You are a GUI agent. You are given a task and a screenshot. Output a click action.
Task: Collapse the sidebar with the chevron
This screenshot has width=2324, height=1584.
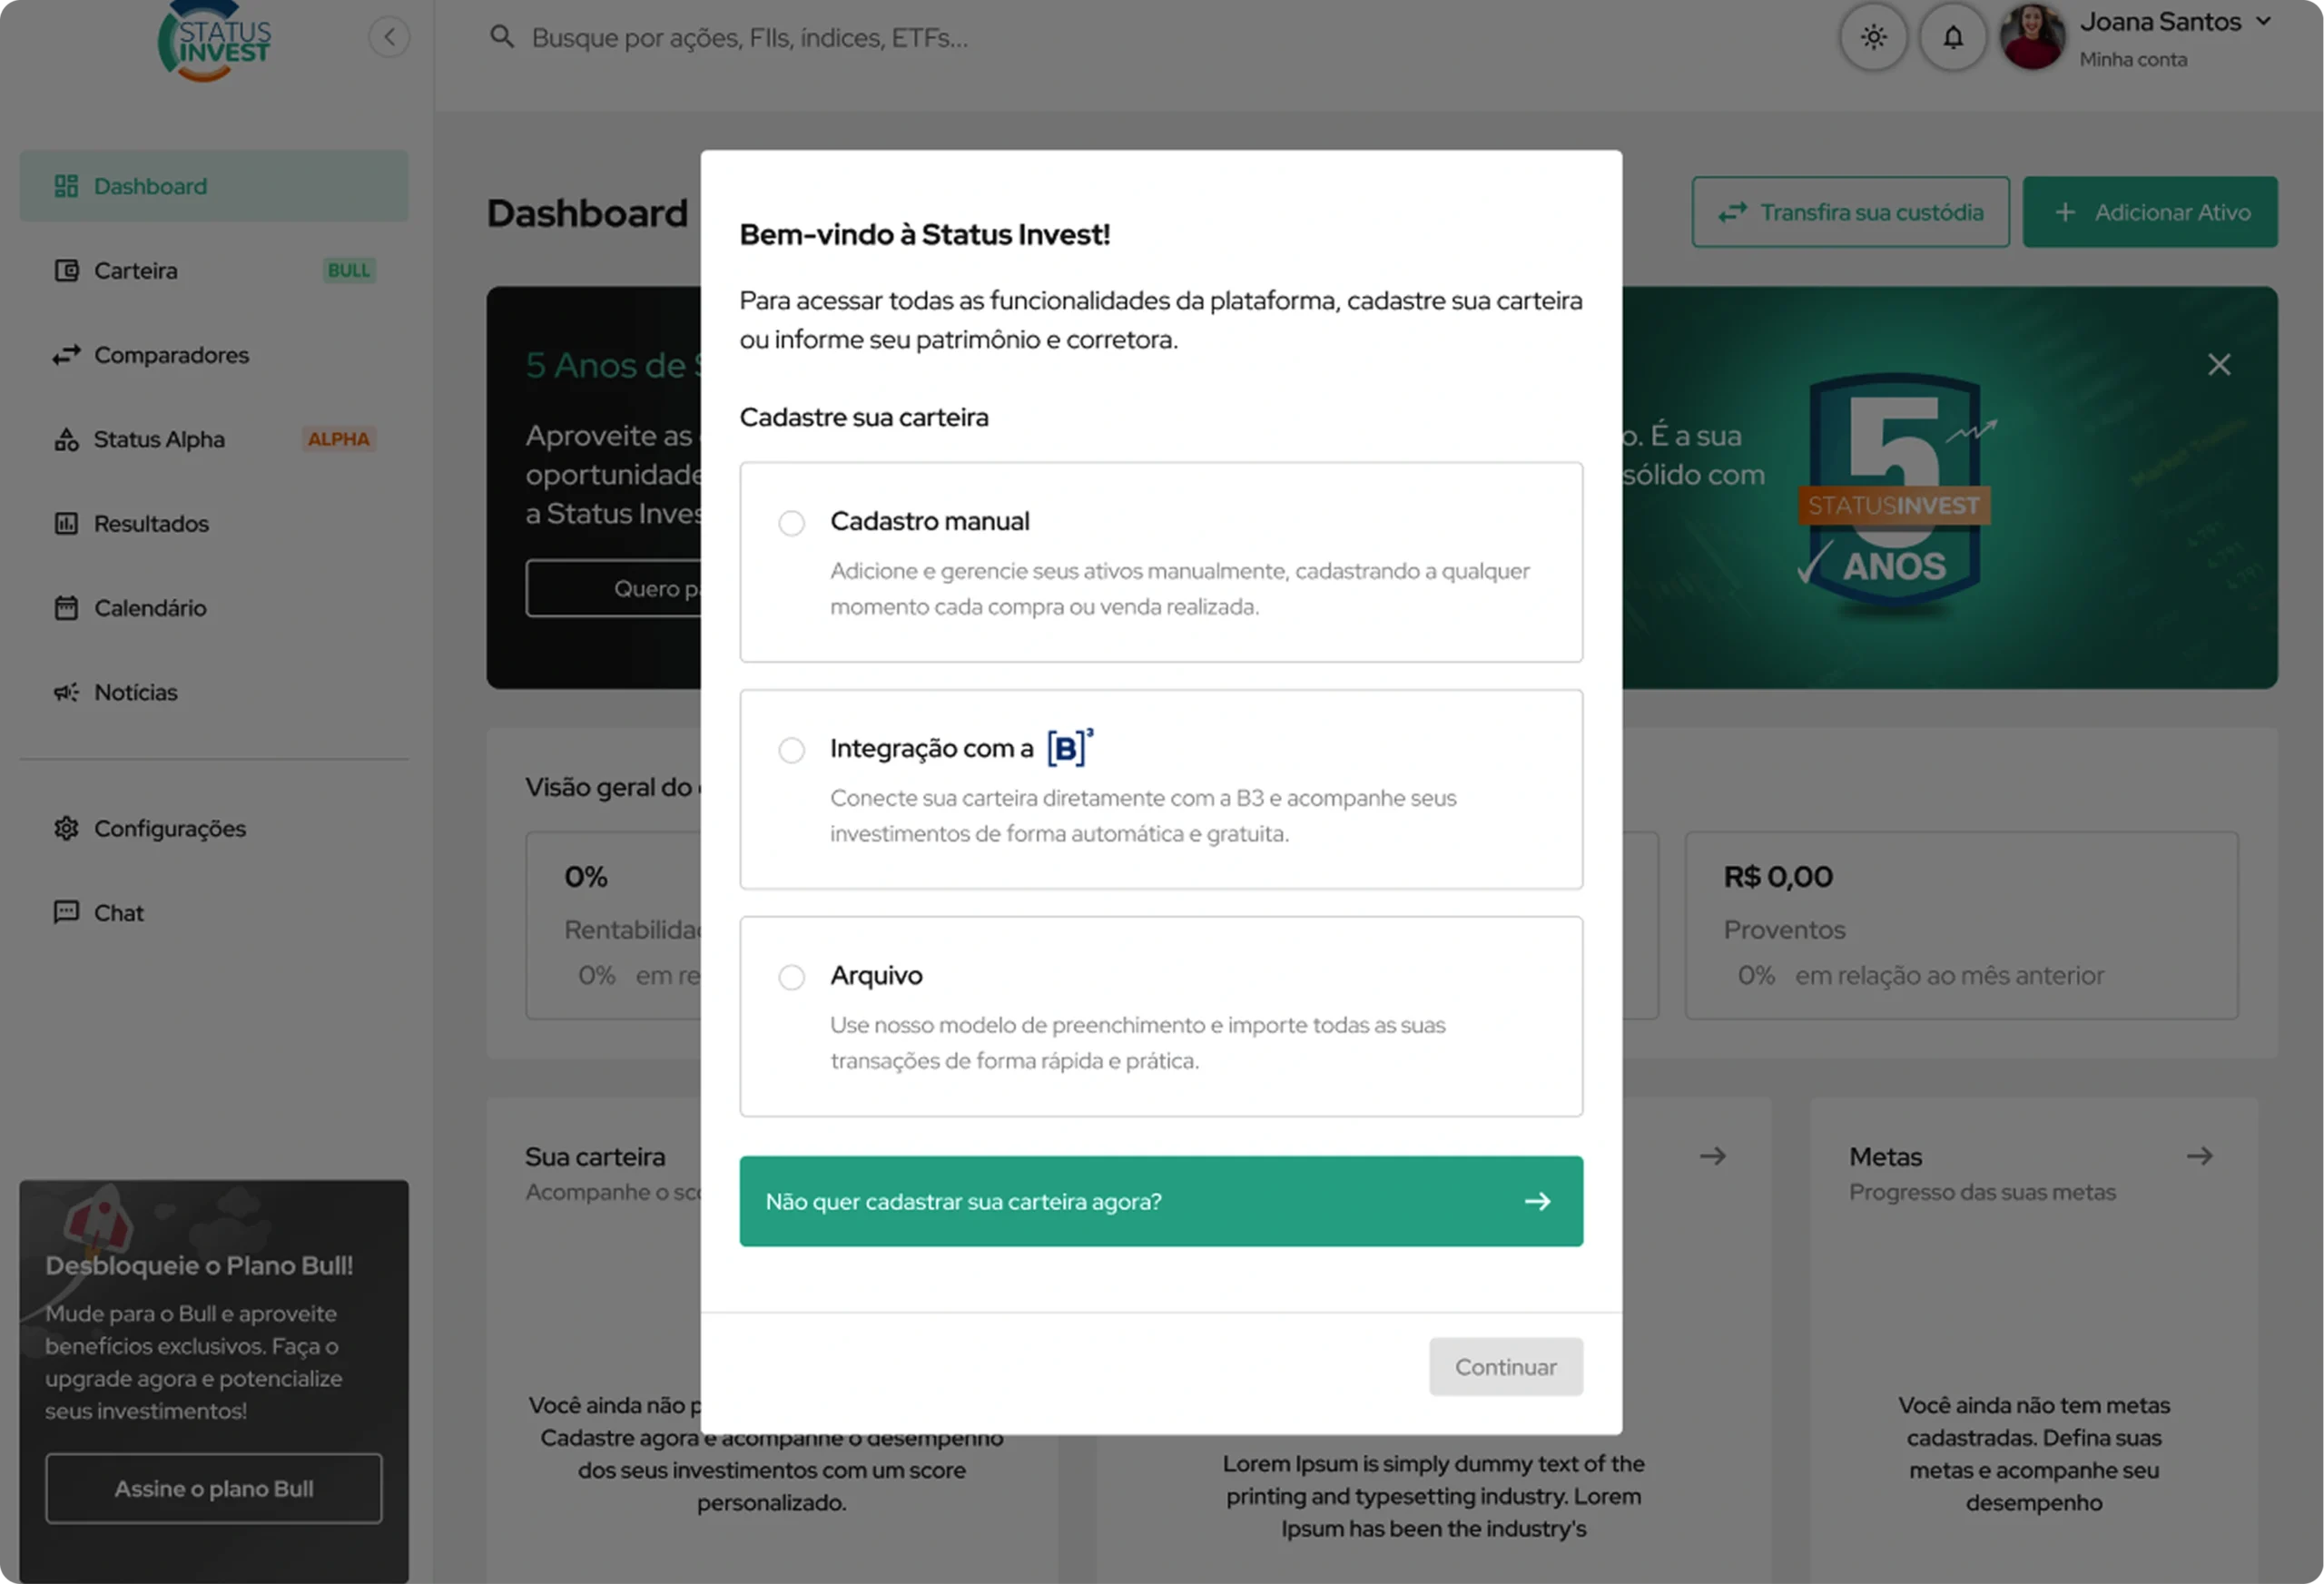(x=390, y=36)
